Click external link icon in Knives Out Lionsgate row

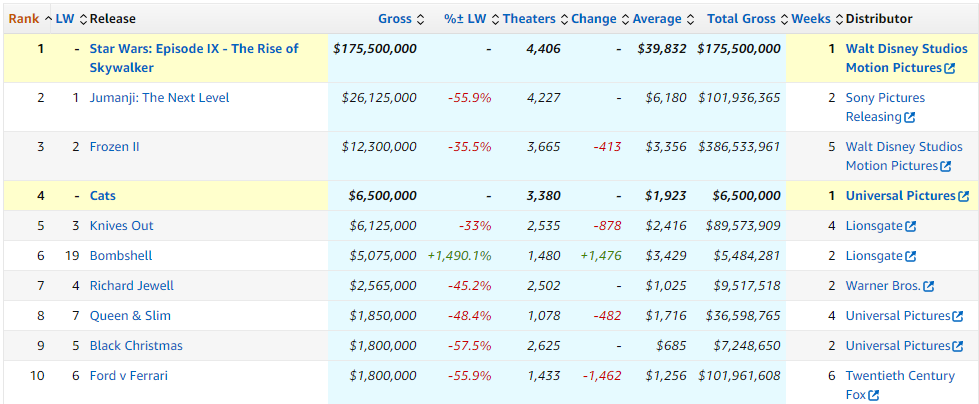910,226
